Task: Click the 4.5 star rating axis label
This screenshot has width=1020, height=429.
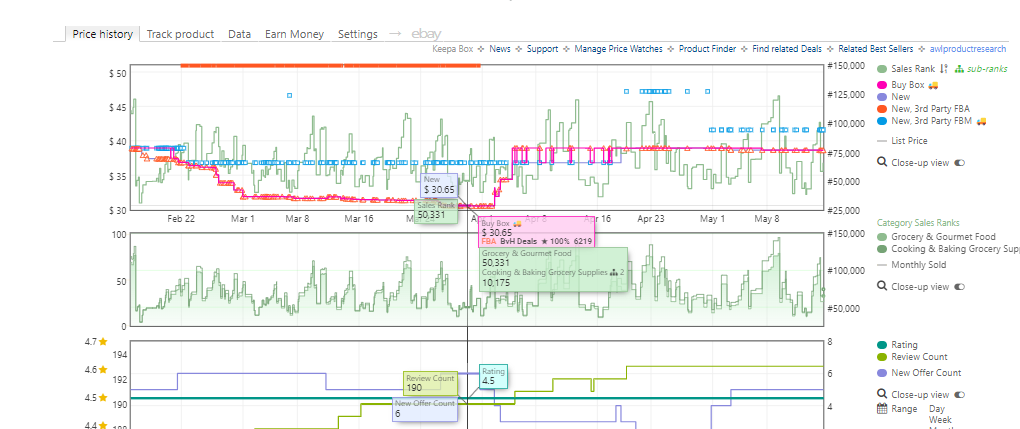Action: pyautogui.click(x=95, y=398)
